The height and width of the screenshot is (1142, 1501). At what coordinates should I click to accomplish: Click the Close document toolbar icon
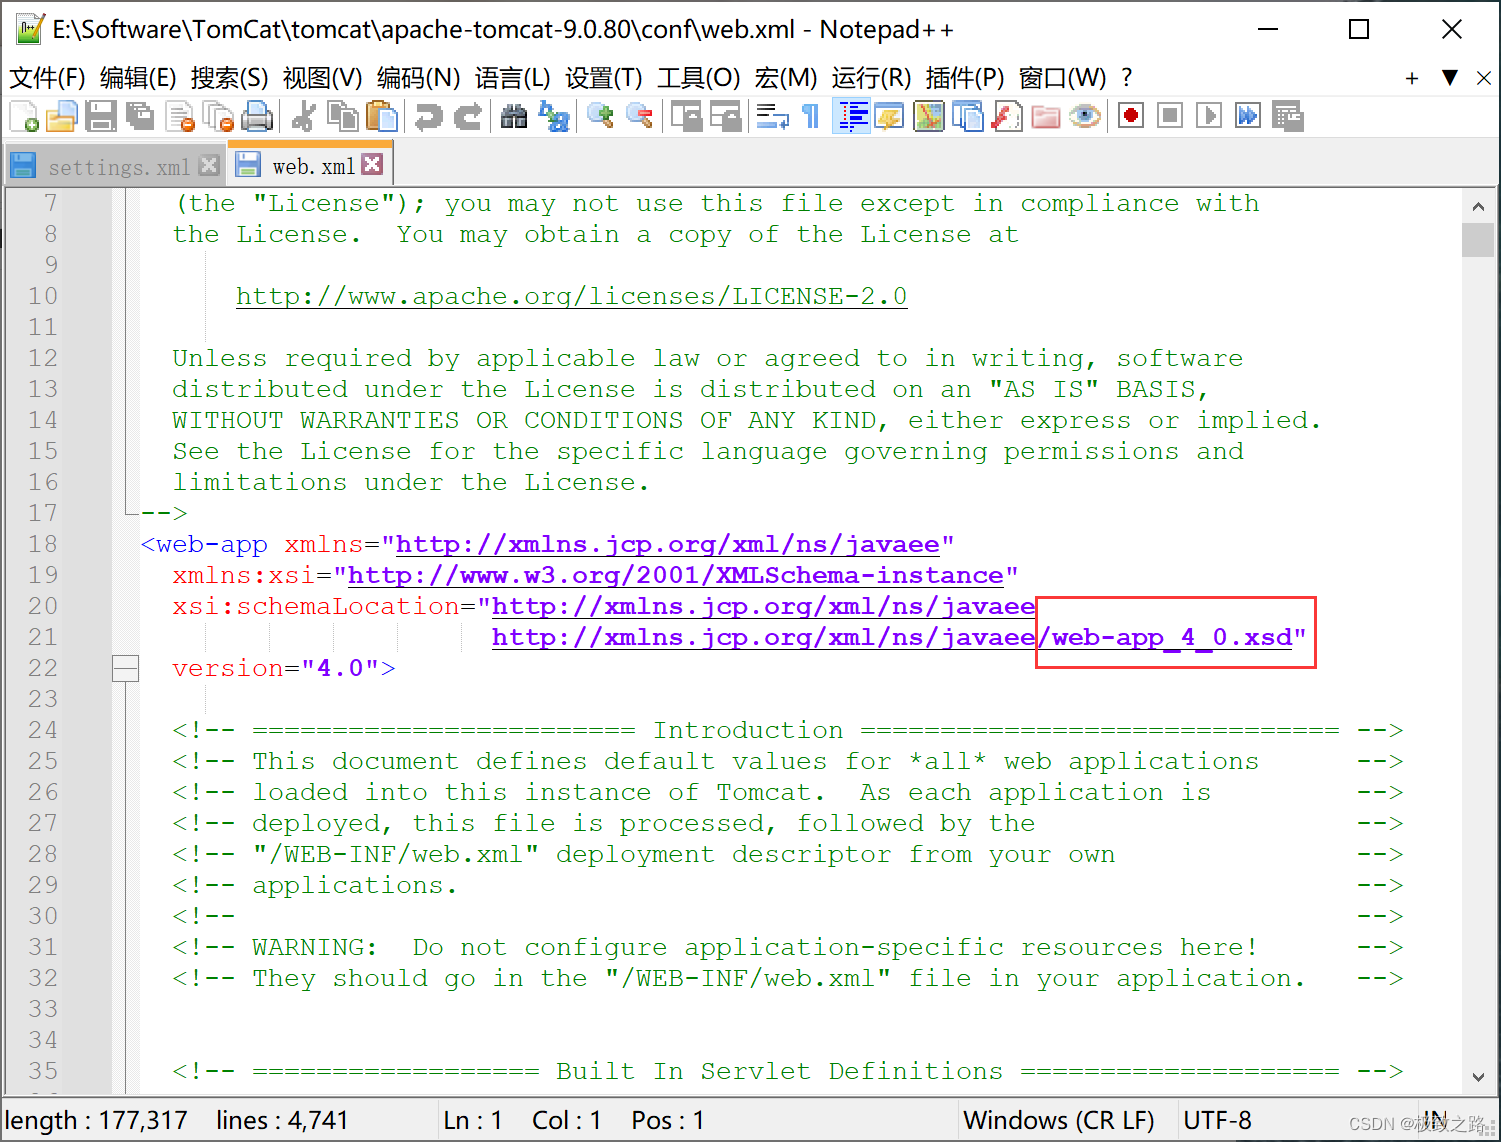tap(180, 117)
